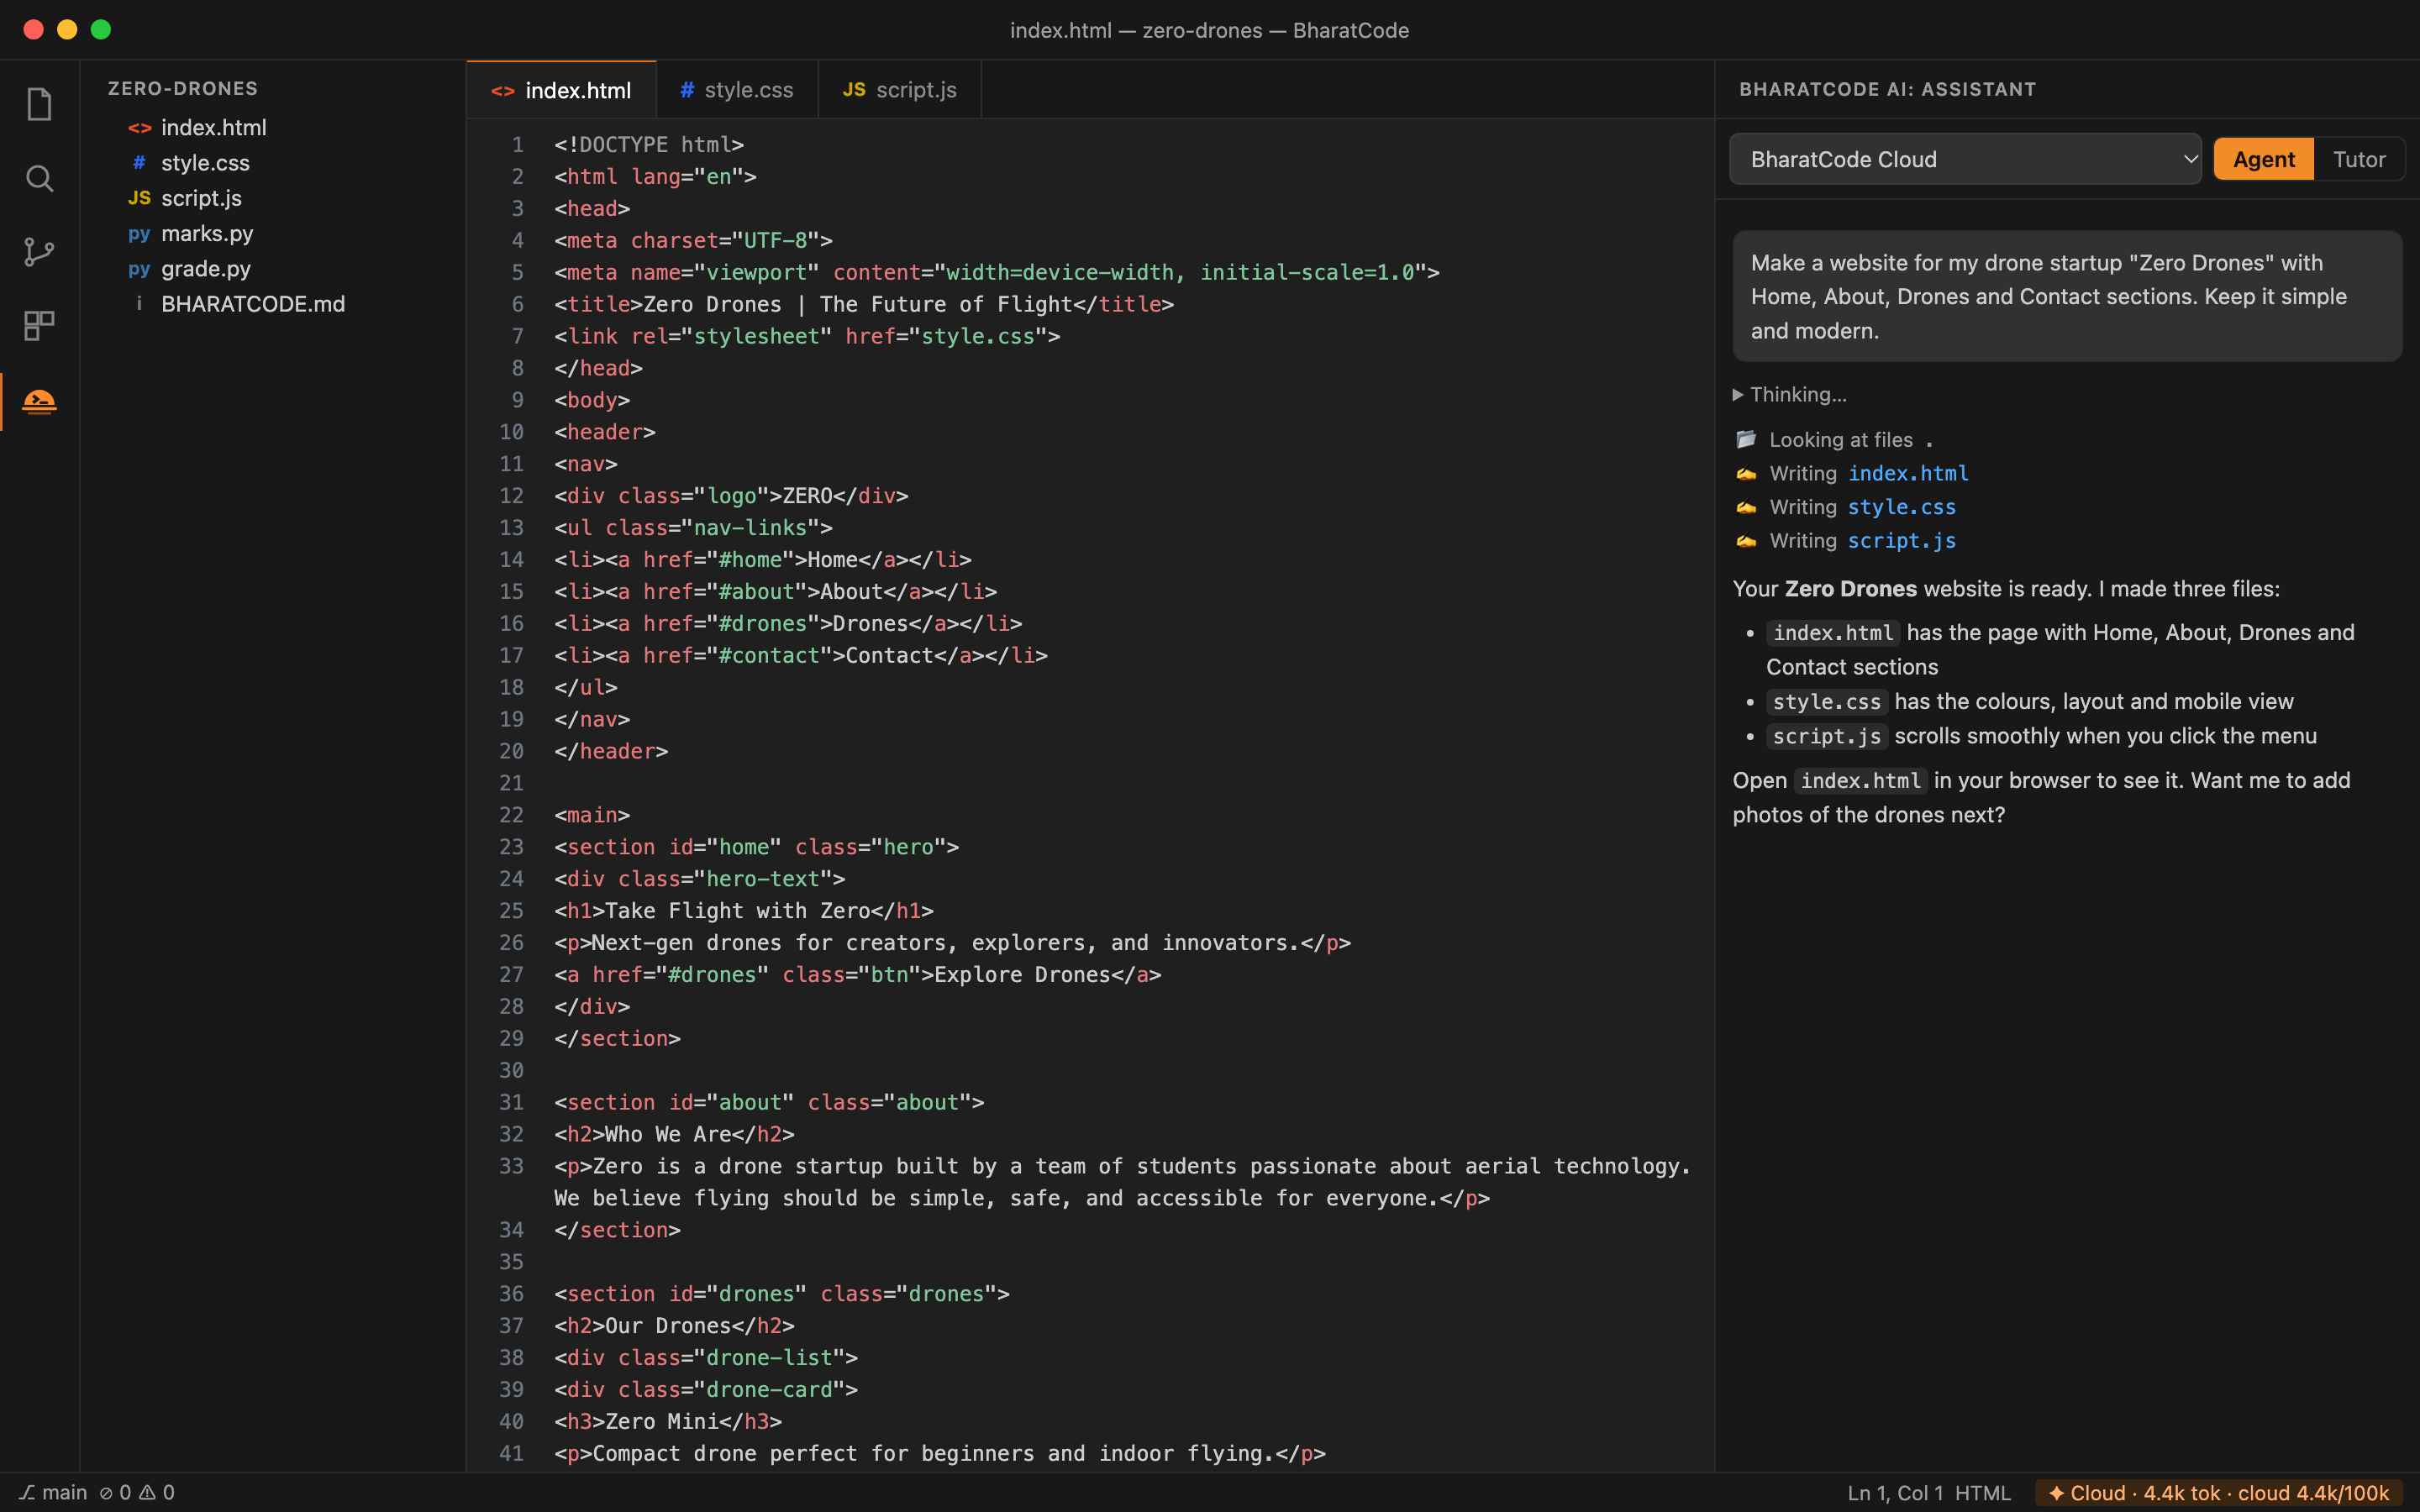Click the writing icon beside Writing index.html
Image resolution: width=2420 pixels, height=1512 pixels.
1746,473
